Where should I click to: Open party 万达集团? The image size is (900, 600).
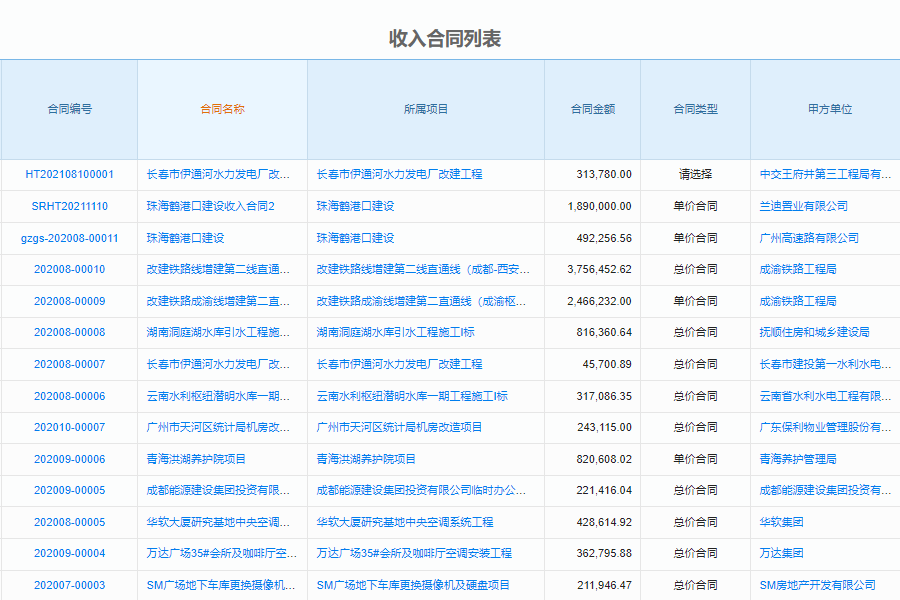pos(781,553)
